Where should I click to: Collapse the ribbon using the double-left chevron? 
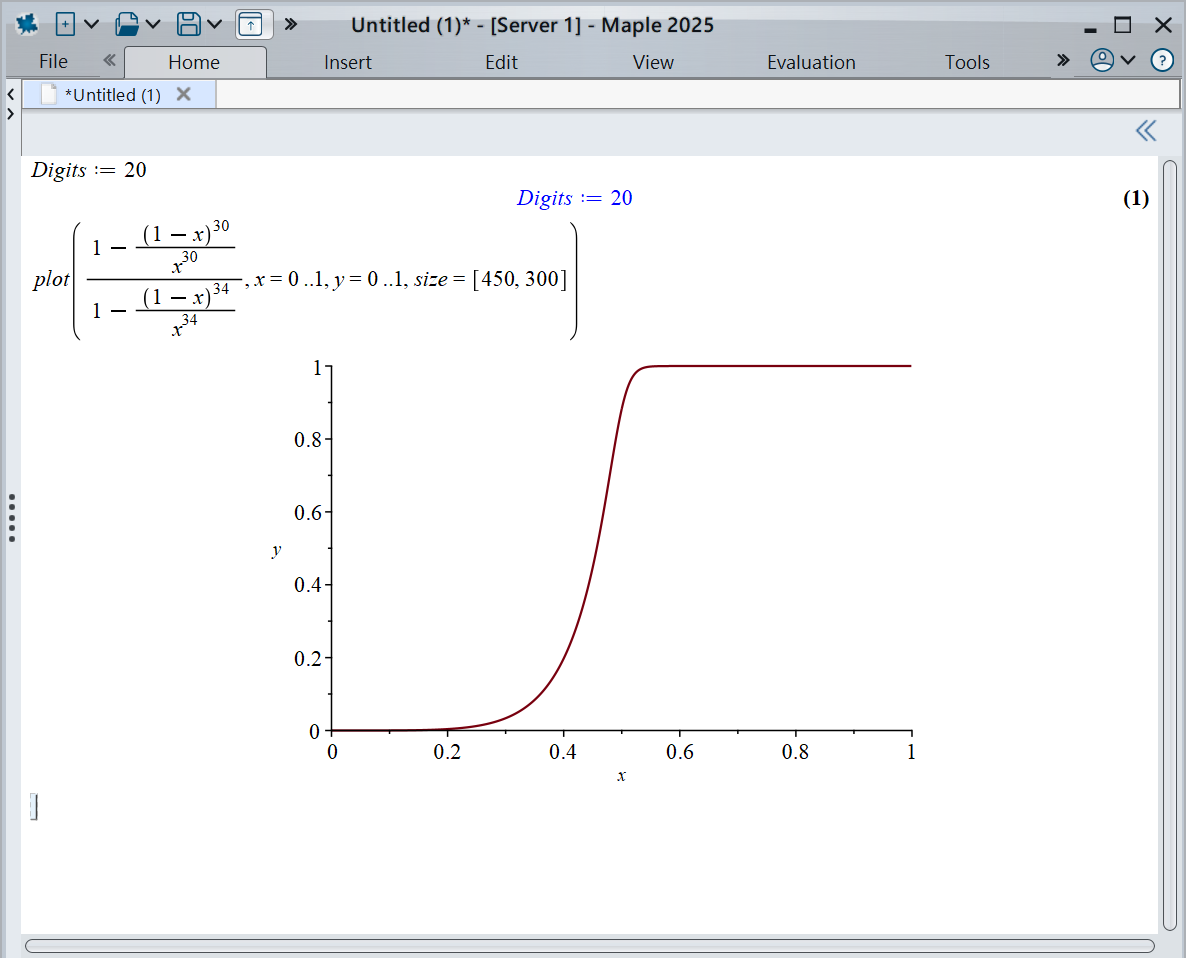(x=110, y=60)
